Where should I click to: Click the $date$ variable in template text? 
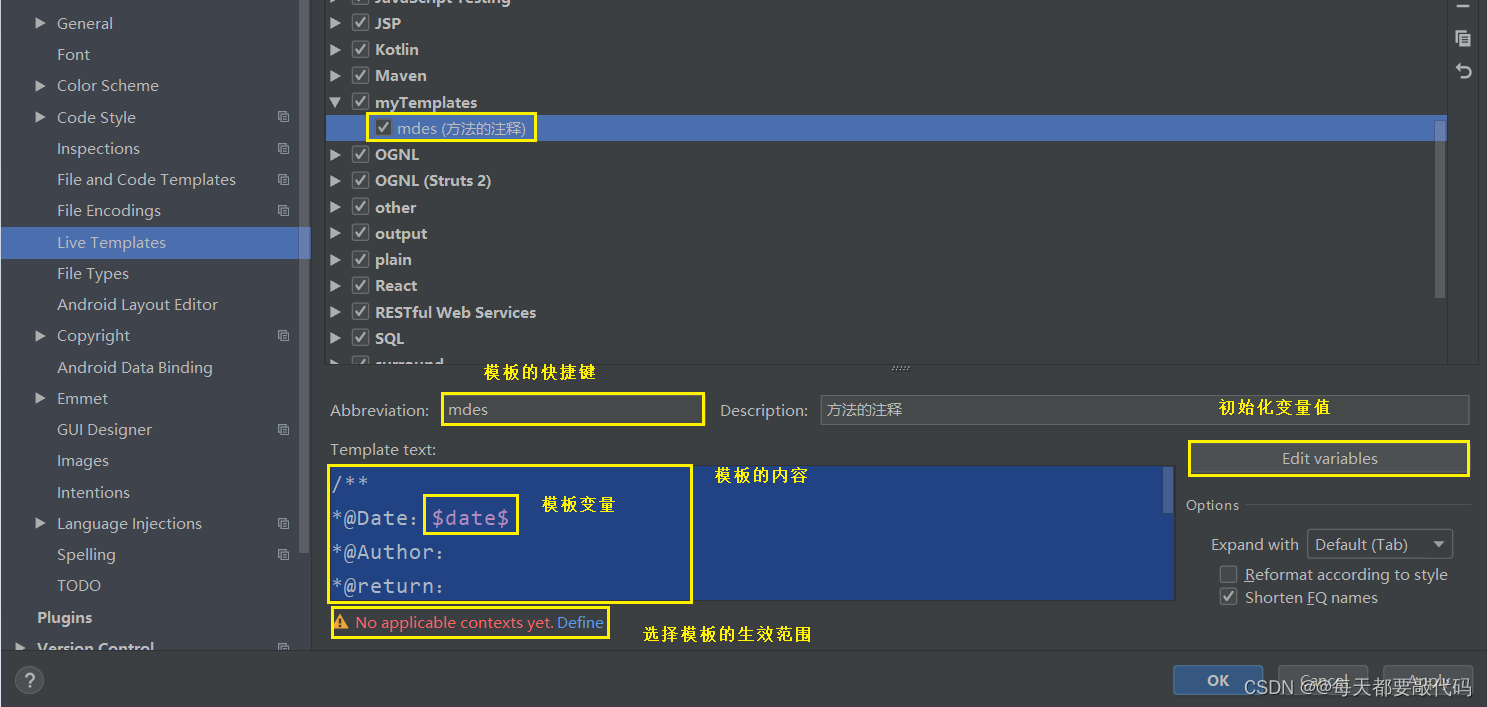[471, 517]
